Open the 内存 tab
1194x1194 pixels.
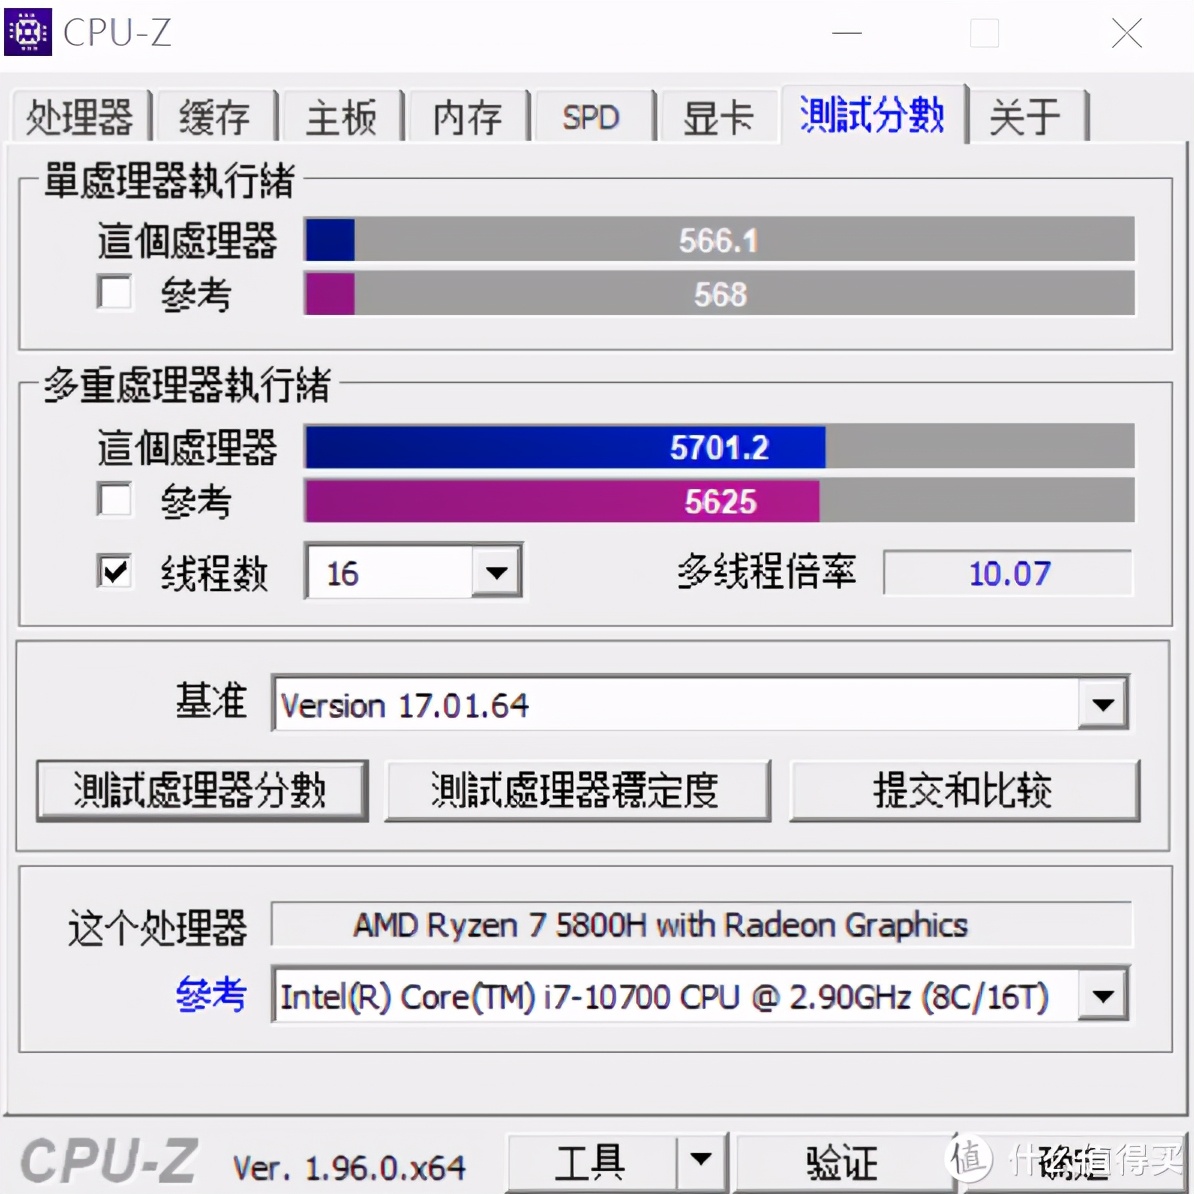[x=467, y=116]
